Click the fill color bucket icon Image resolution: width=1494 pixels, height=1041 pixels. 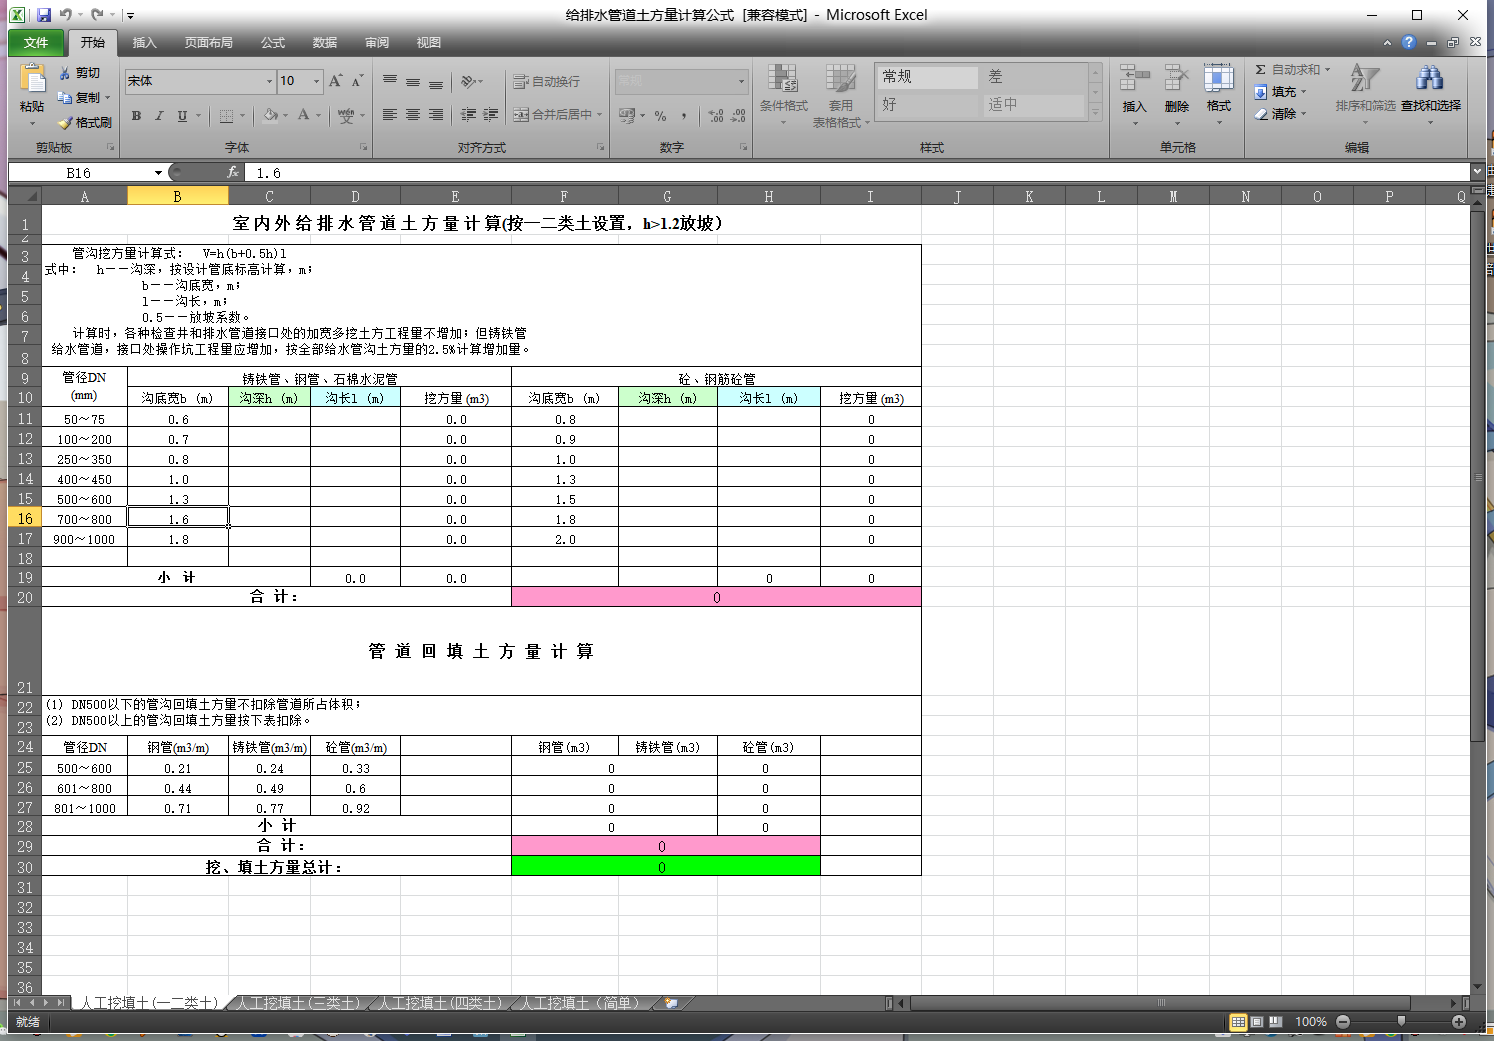click(270, 116)
